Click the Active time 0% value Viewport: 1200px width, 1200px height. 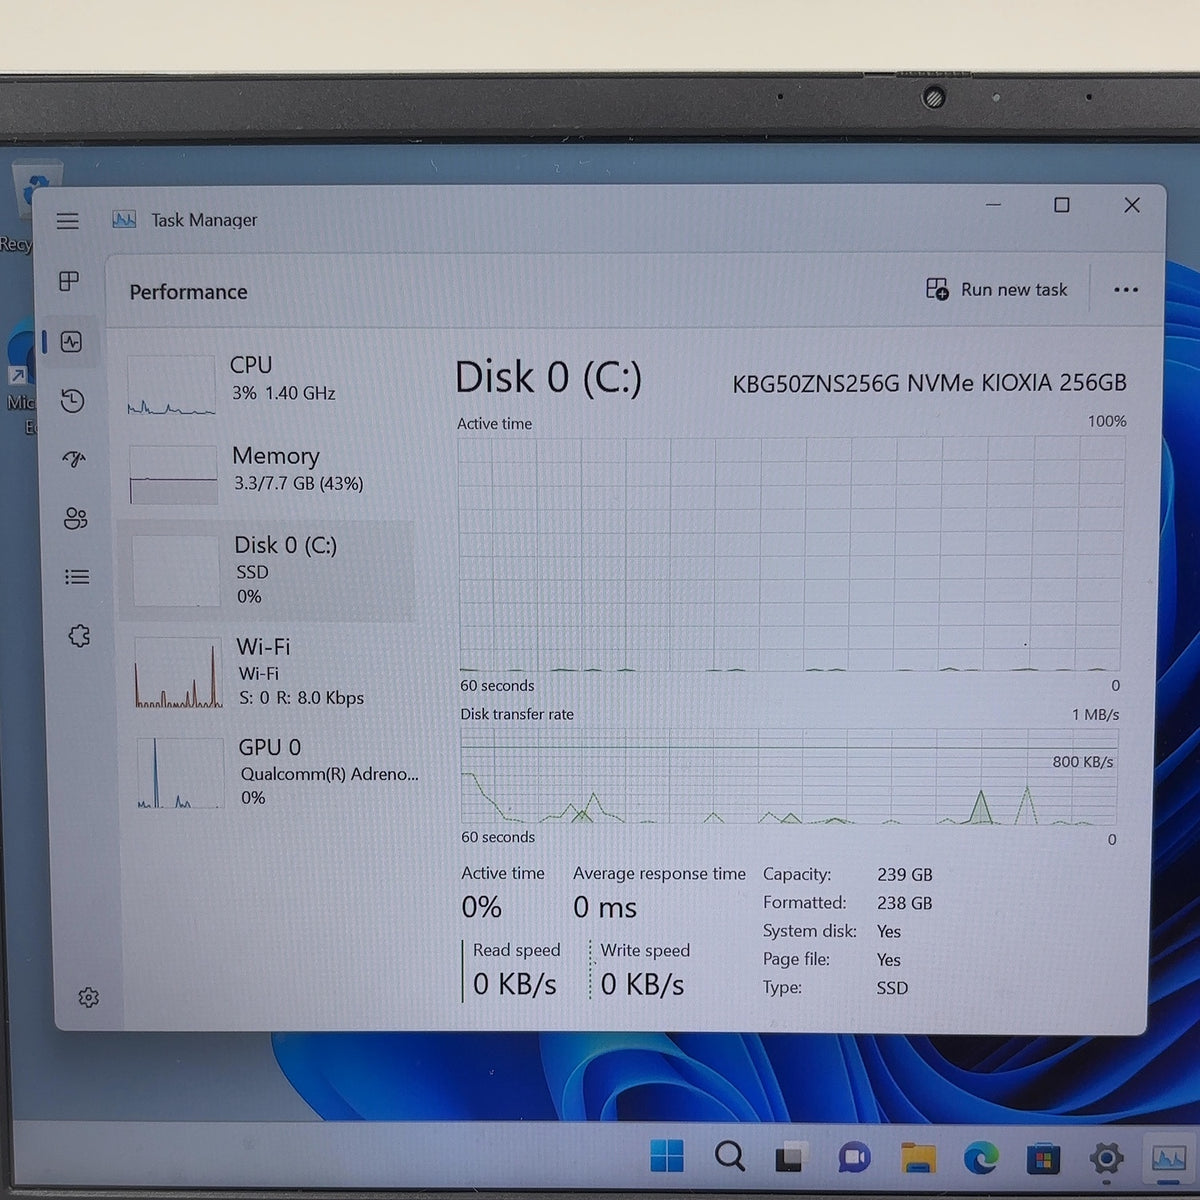pyautogui.click(x=481, y=908)
